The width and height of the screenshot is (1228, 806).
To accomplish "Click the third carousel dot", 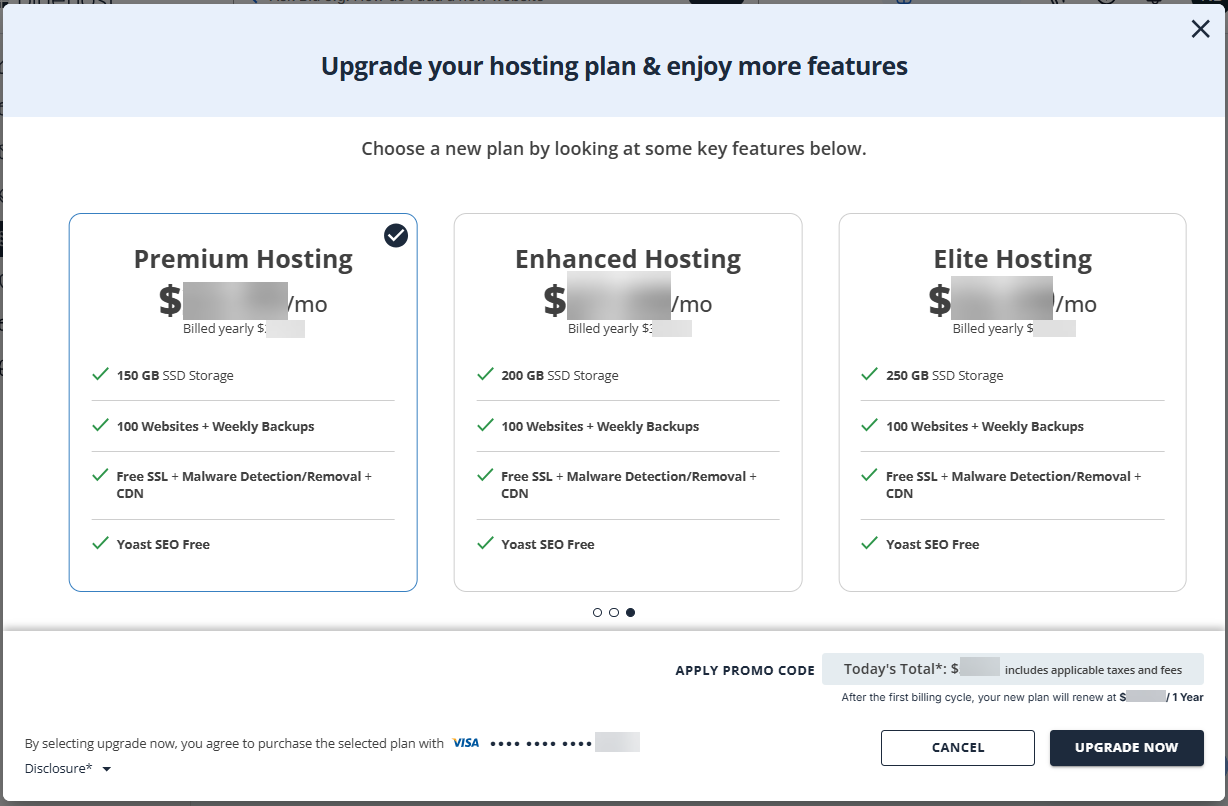I will 631,612.
